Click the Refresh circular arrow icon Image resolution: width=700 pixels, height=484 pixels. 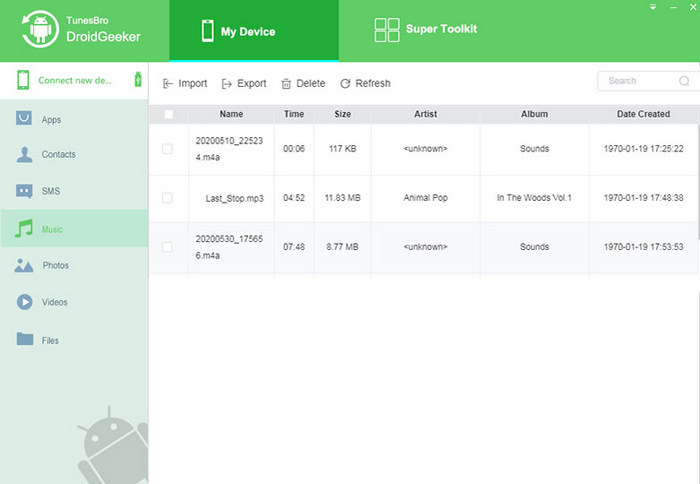click(x=345, y=83)
